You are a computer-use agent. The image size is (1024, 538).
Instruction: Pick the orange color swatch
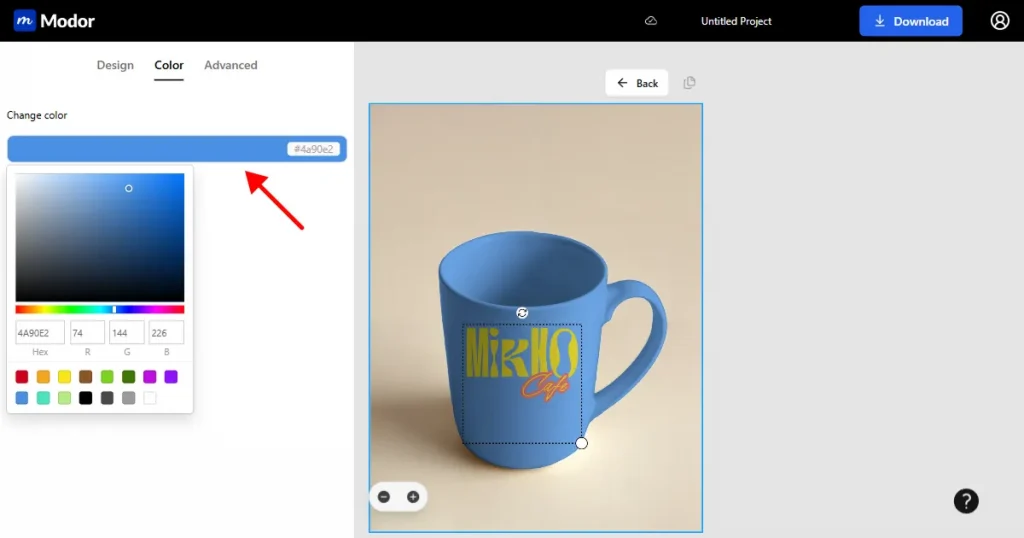pos(43,376)
